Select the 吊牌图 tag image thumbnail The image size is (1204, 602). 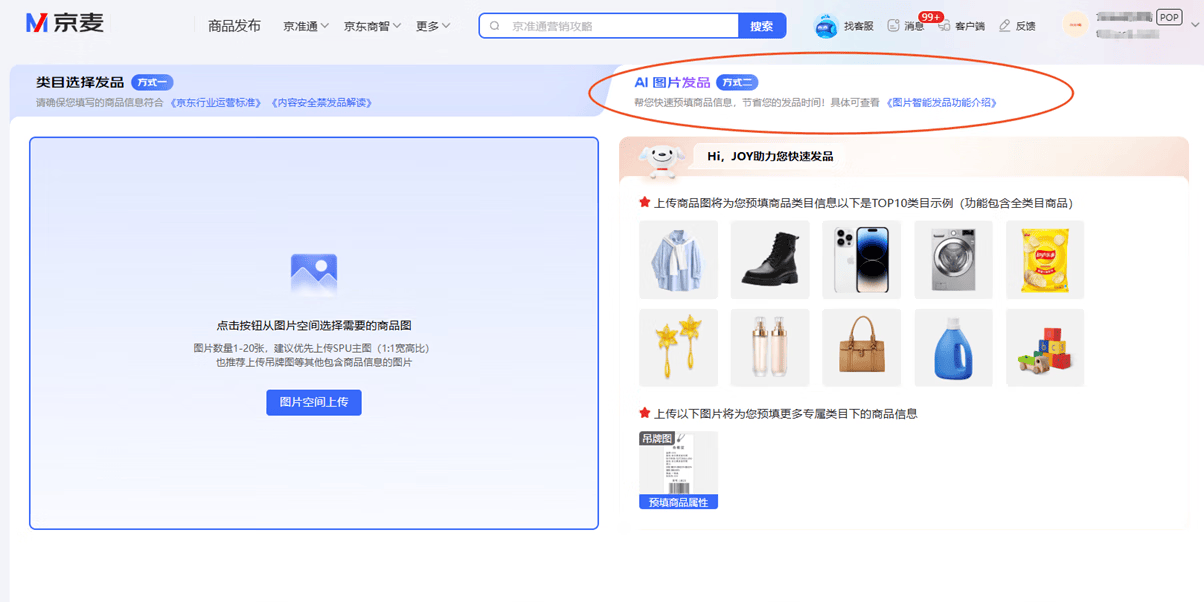[x=678, y=470]
